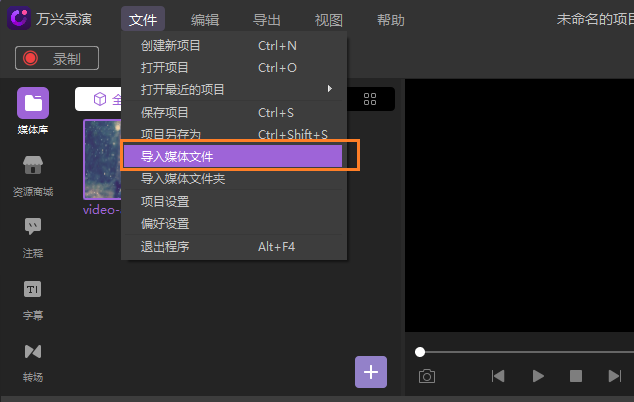
Task: Open the 注释 annotations panel
Action: coord(33,239)
